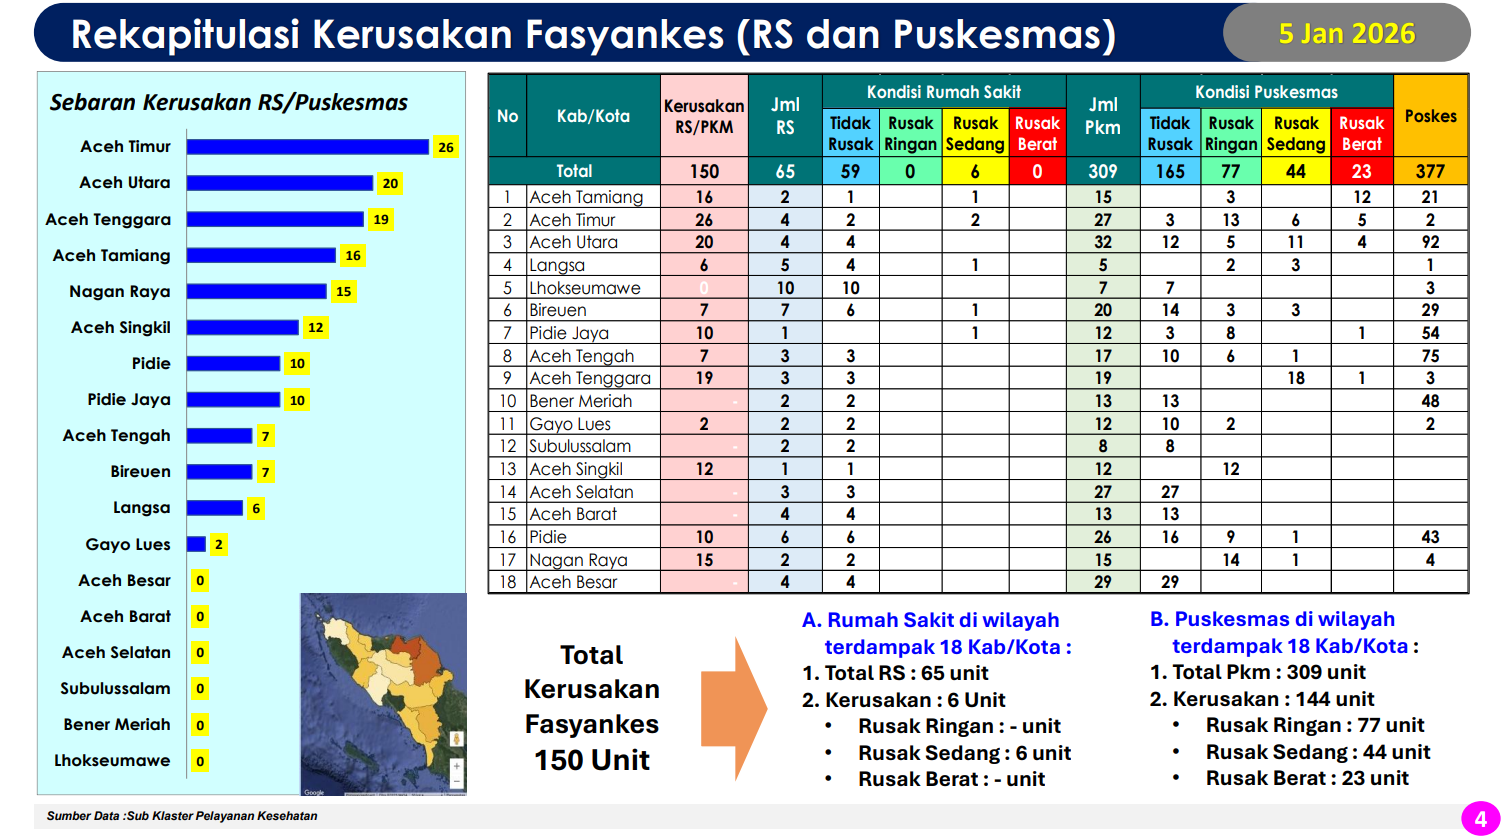Click the map zoom in plus icon
Image resolution: width=1503 pixels, height=837 pixels.
456,766
